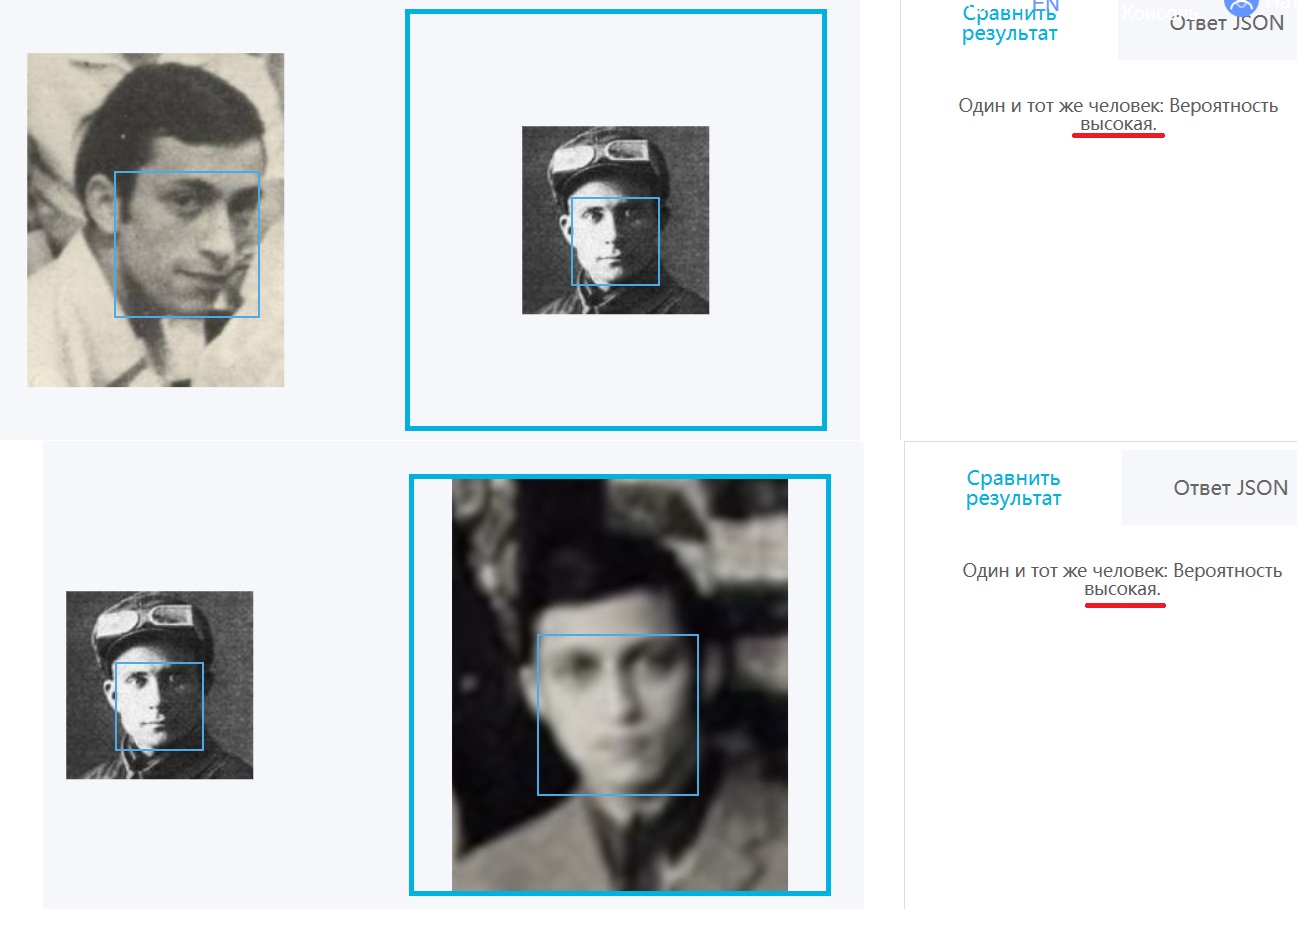Select the upper Сравнить результат tab
The width and height of the screenshot is (1297, 935).
click(x=1009, y=23)
